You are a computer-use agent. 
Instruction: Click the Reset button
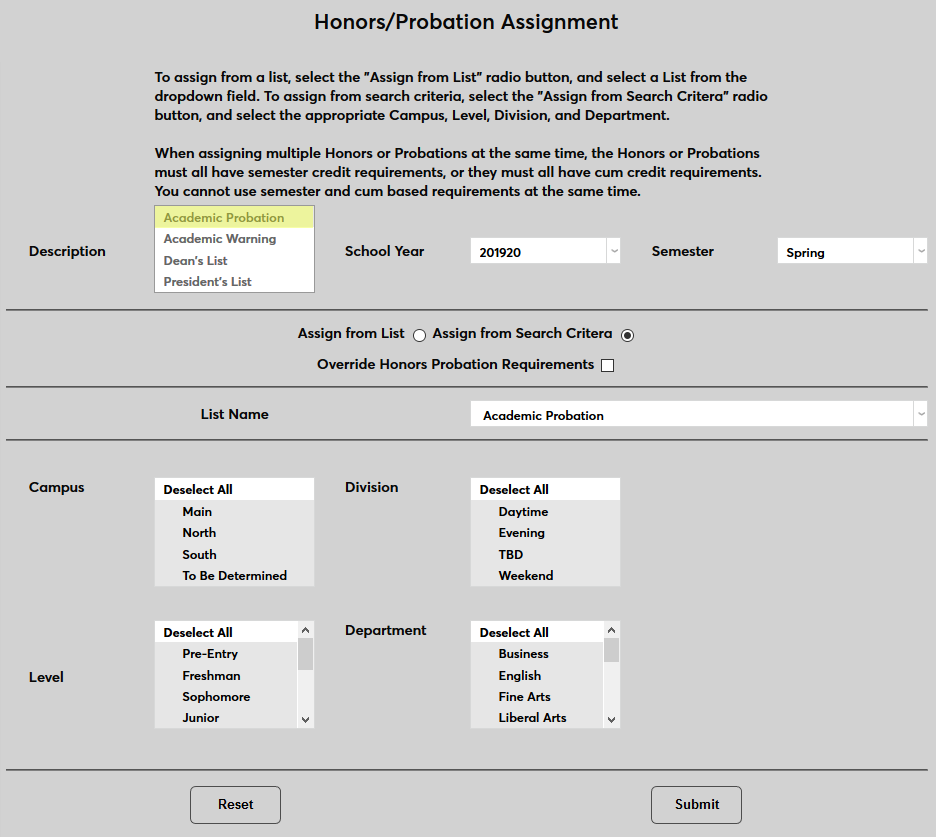(235, 804)
